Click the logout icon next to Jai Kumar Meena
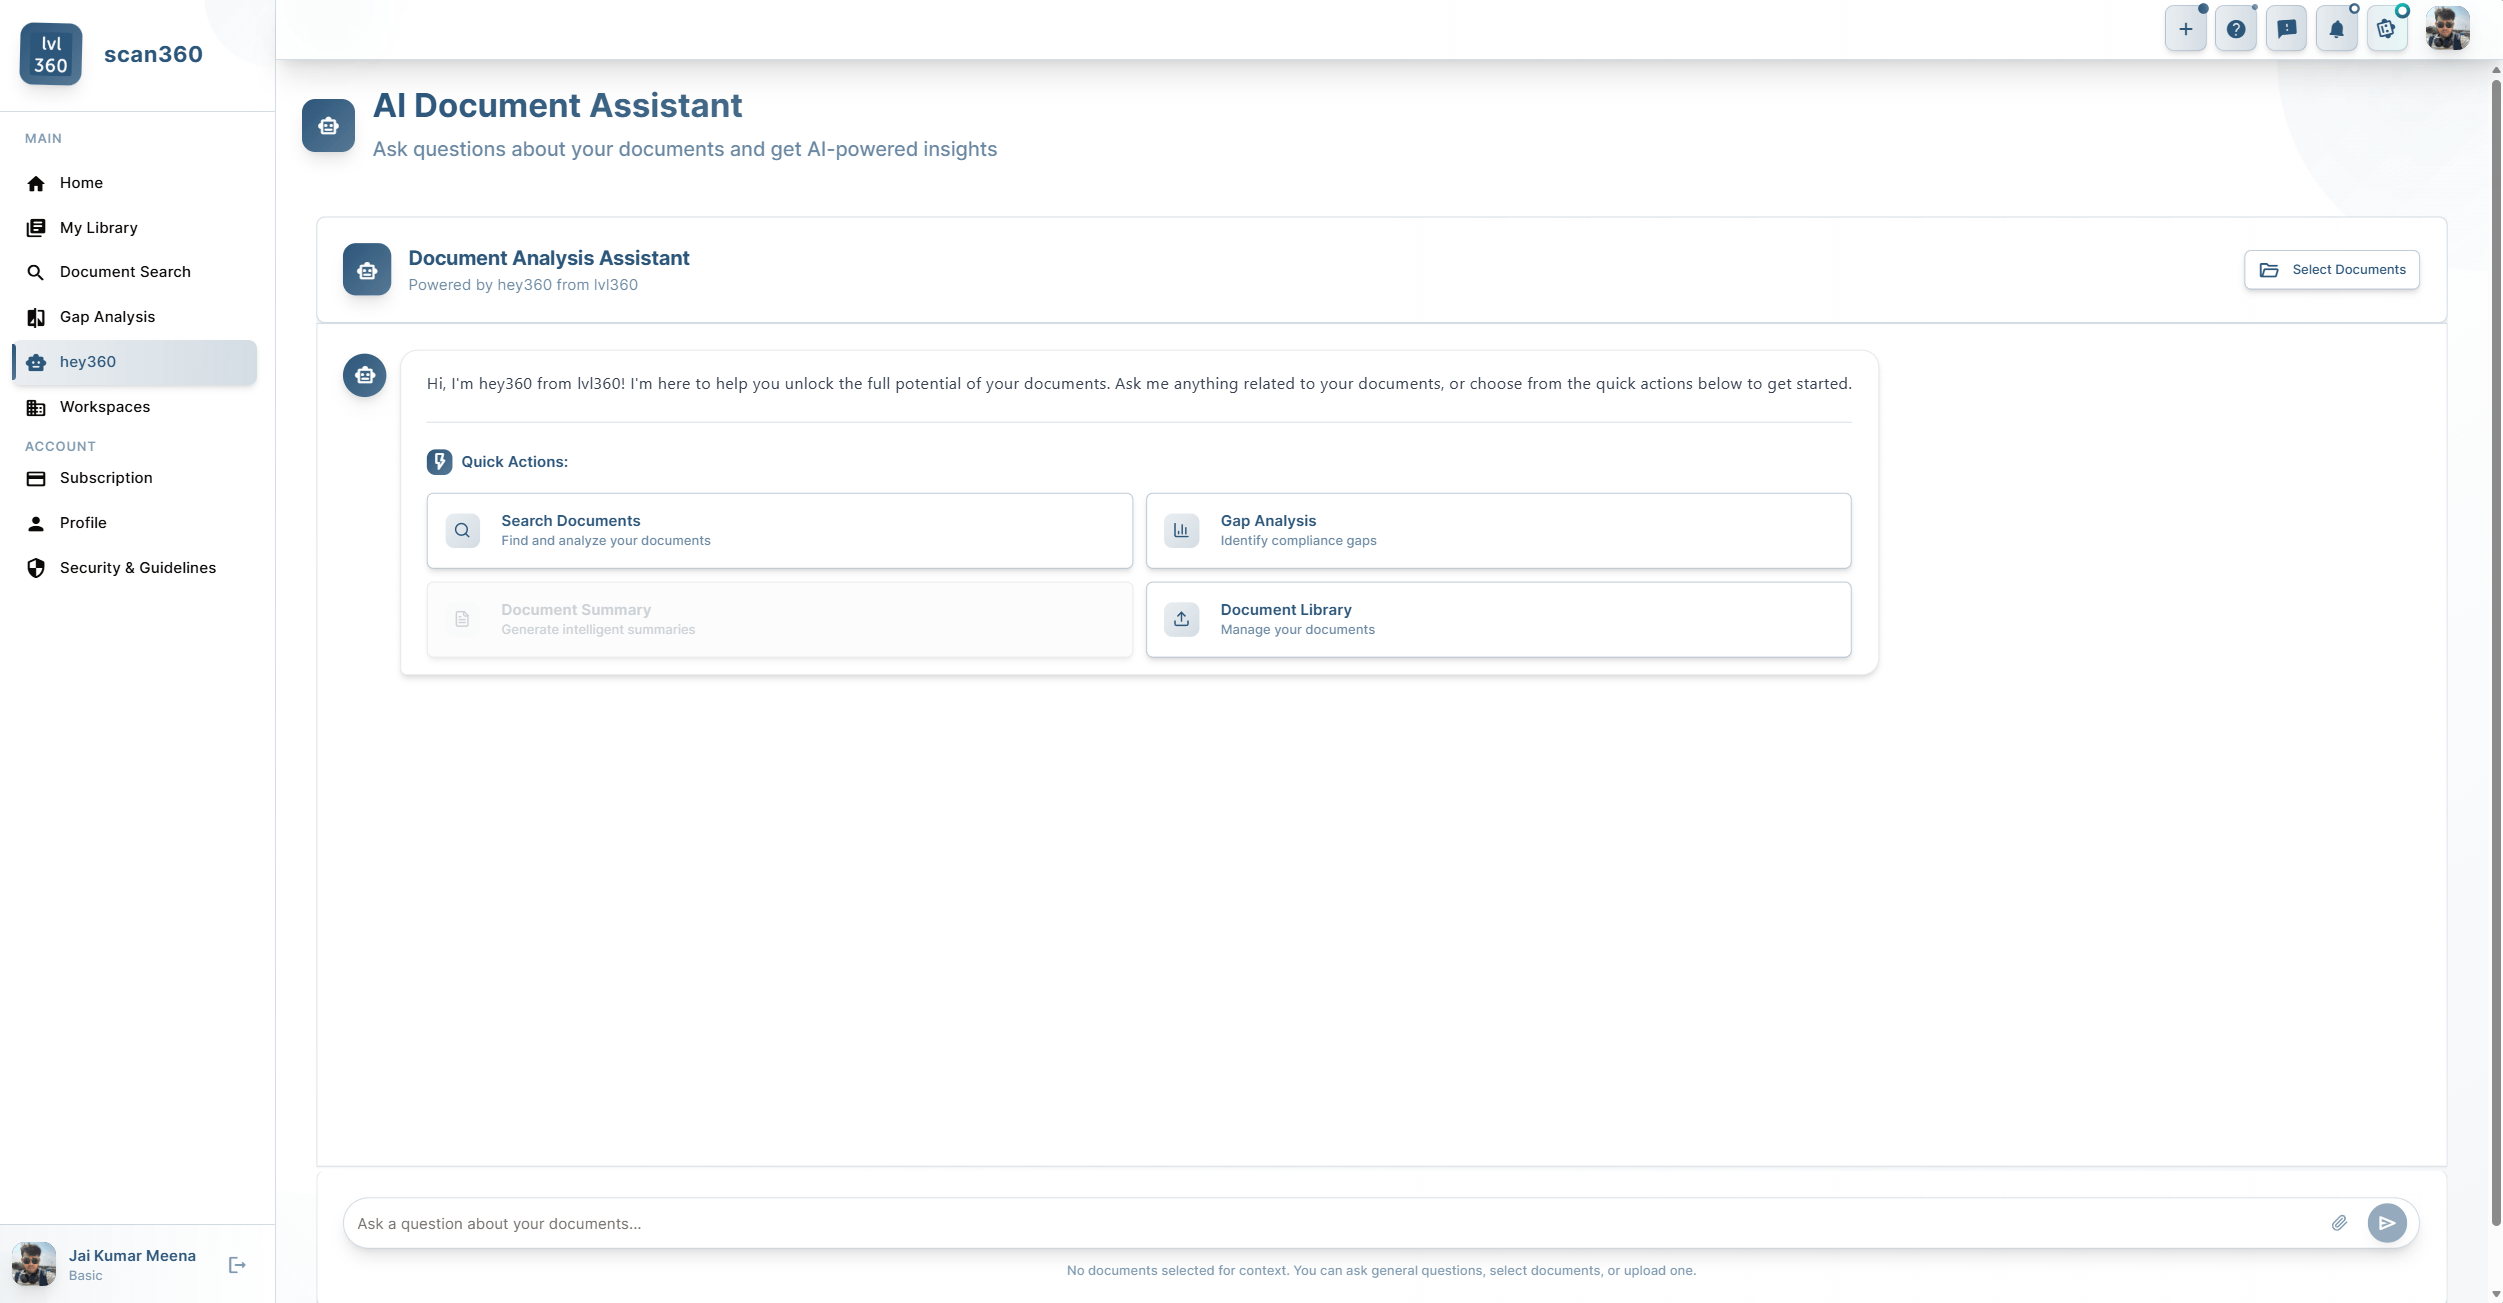This screenshot has width=2503, height=1303. (x=237, y=1264)
